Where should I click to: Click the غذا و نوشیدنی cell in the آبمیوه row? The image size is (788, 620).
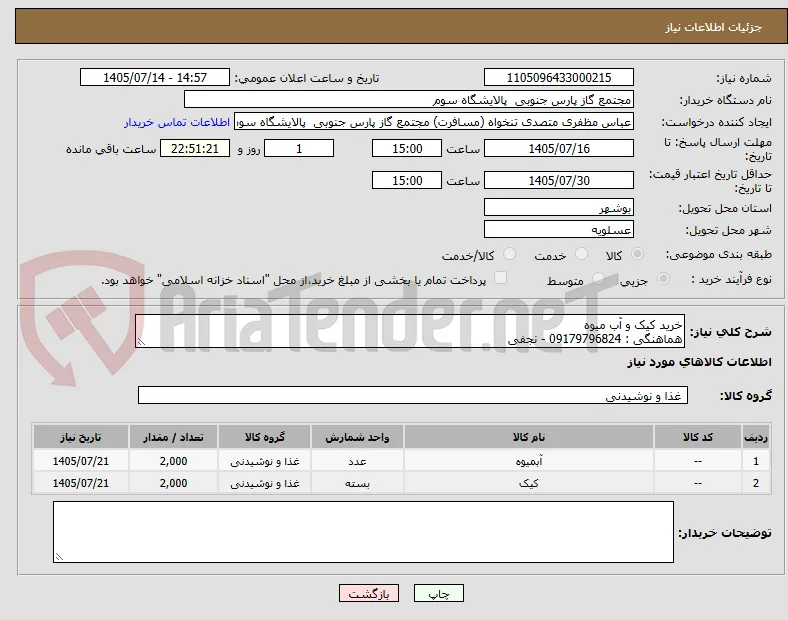pyautogui.click(x=265, y=461)
